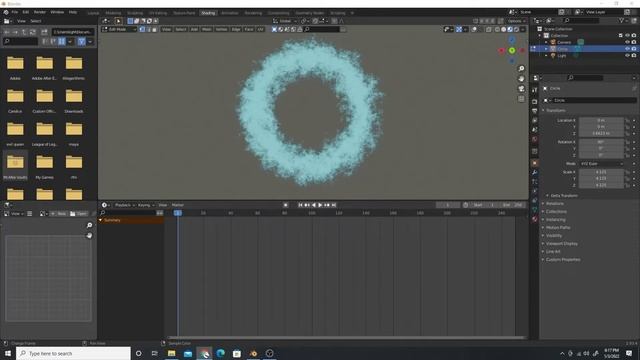Select wireframe viewport shading sphere

[x=497, y=29]
